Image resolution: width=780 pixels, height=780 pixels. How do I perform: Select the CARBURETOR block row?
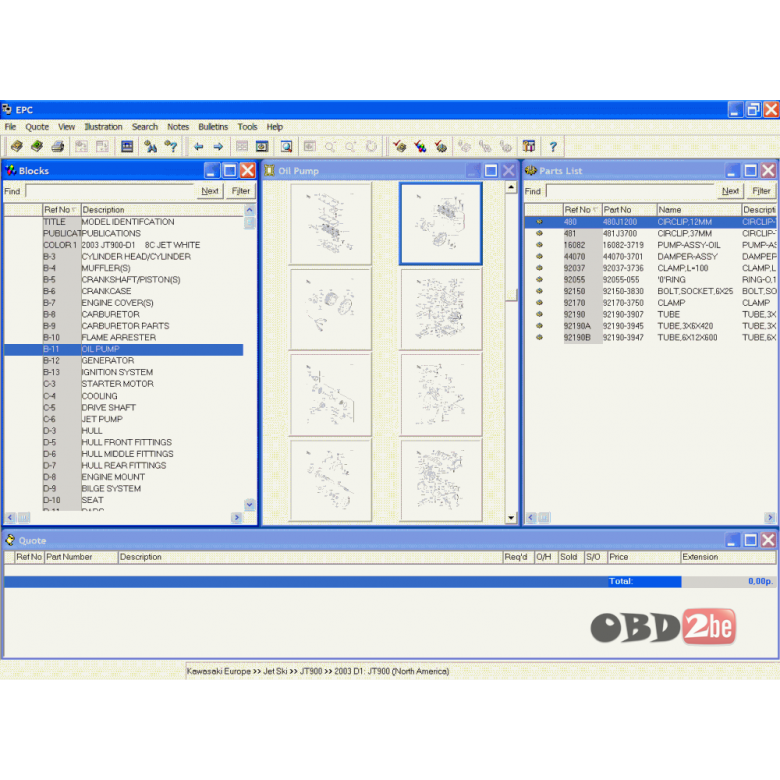pyautogui.click(x=123, y=314)
